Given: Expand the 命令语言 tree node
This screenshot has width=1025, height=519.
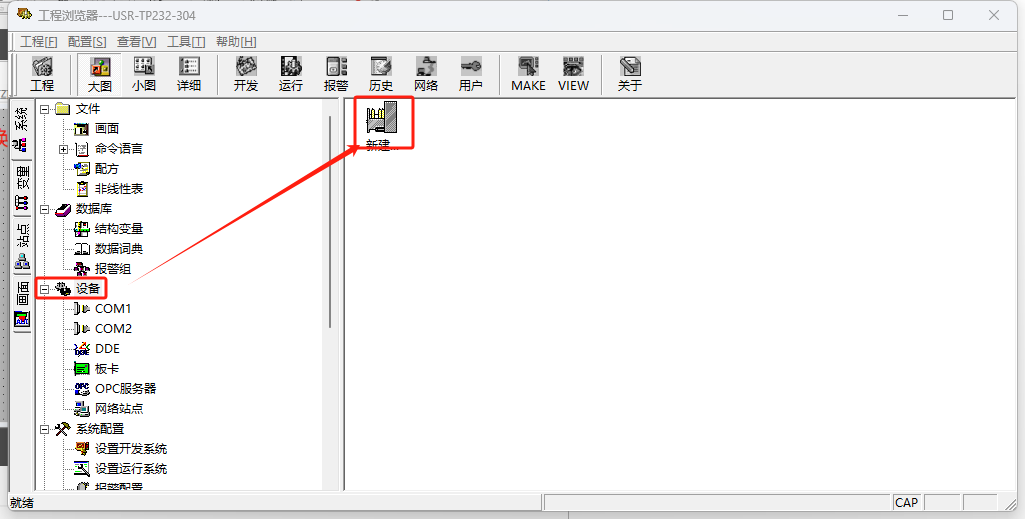Looking at the screenshot, I should point(63,149).
